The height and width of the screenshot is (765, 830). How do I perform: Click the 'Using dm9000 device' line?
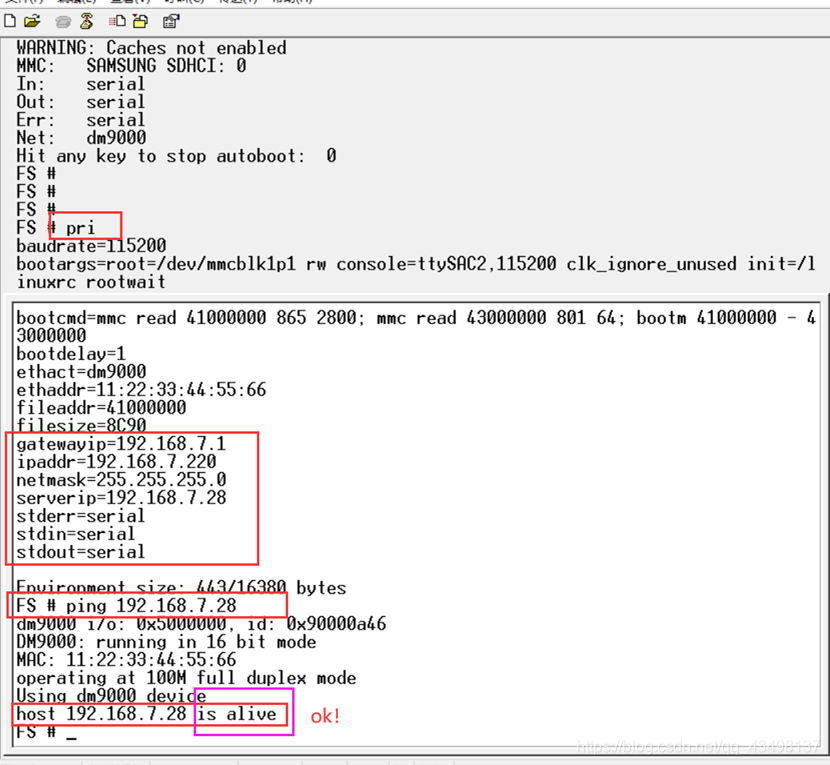pos(111,696)
